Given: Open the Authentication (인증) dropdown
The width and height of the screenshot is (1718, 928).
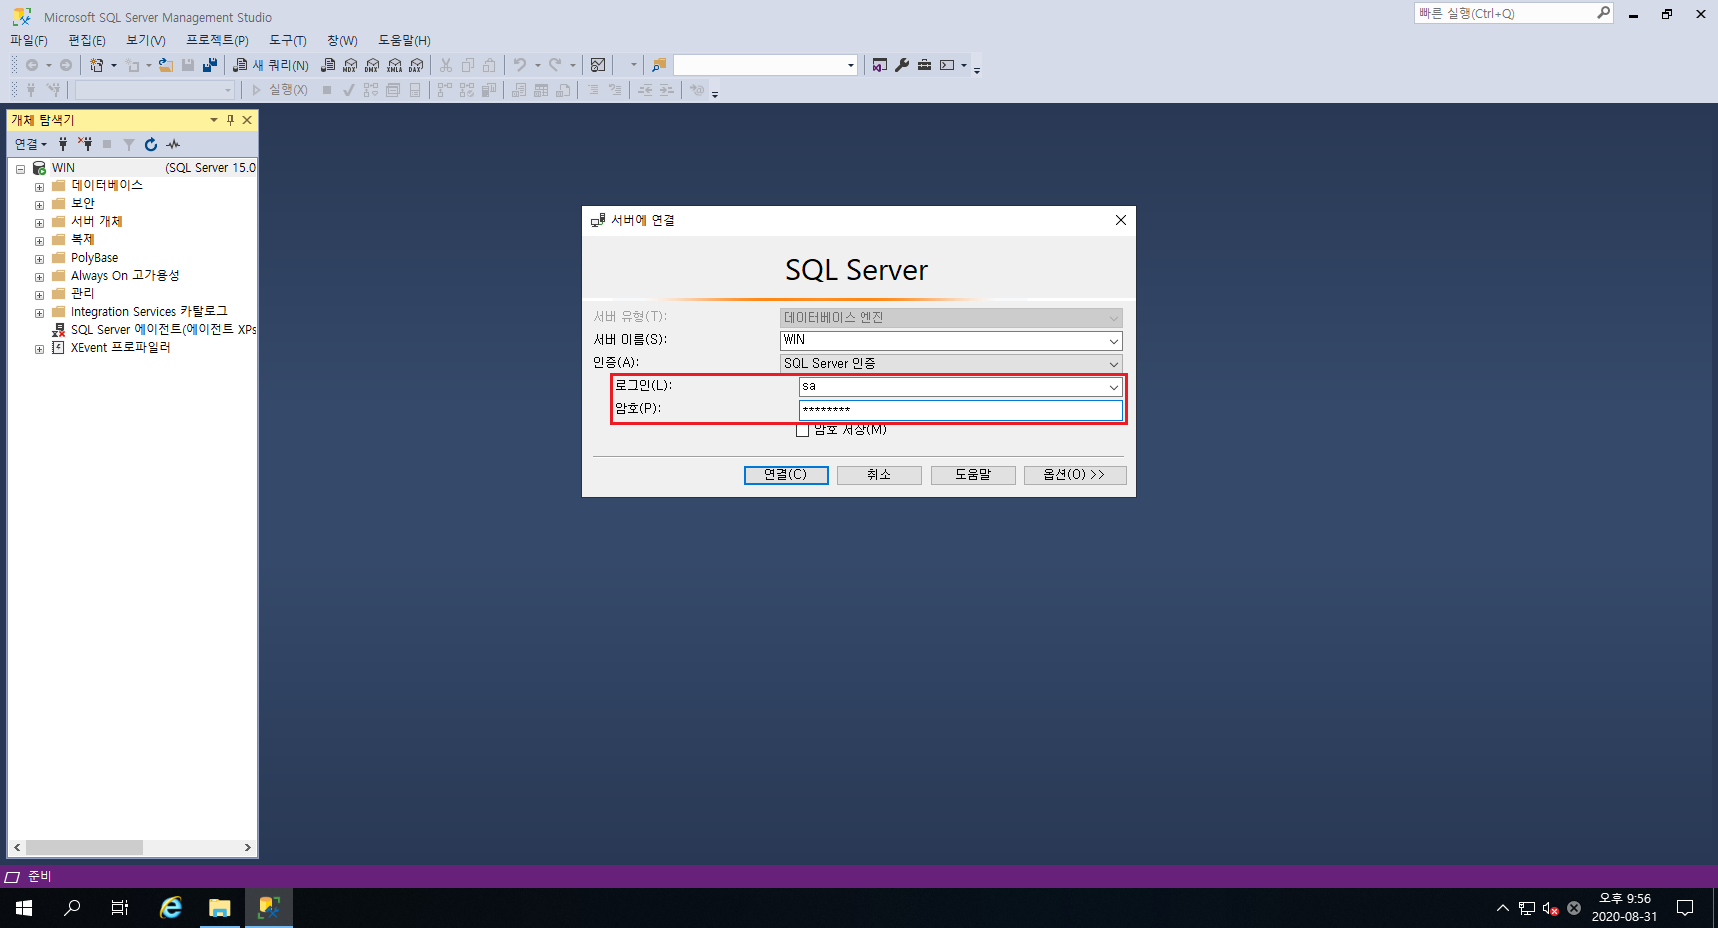Looking at the screenshot, I should 1113,364.
